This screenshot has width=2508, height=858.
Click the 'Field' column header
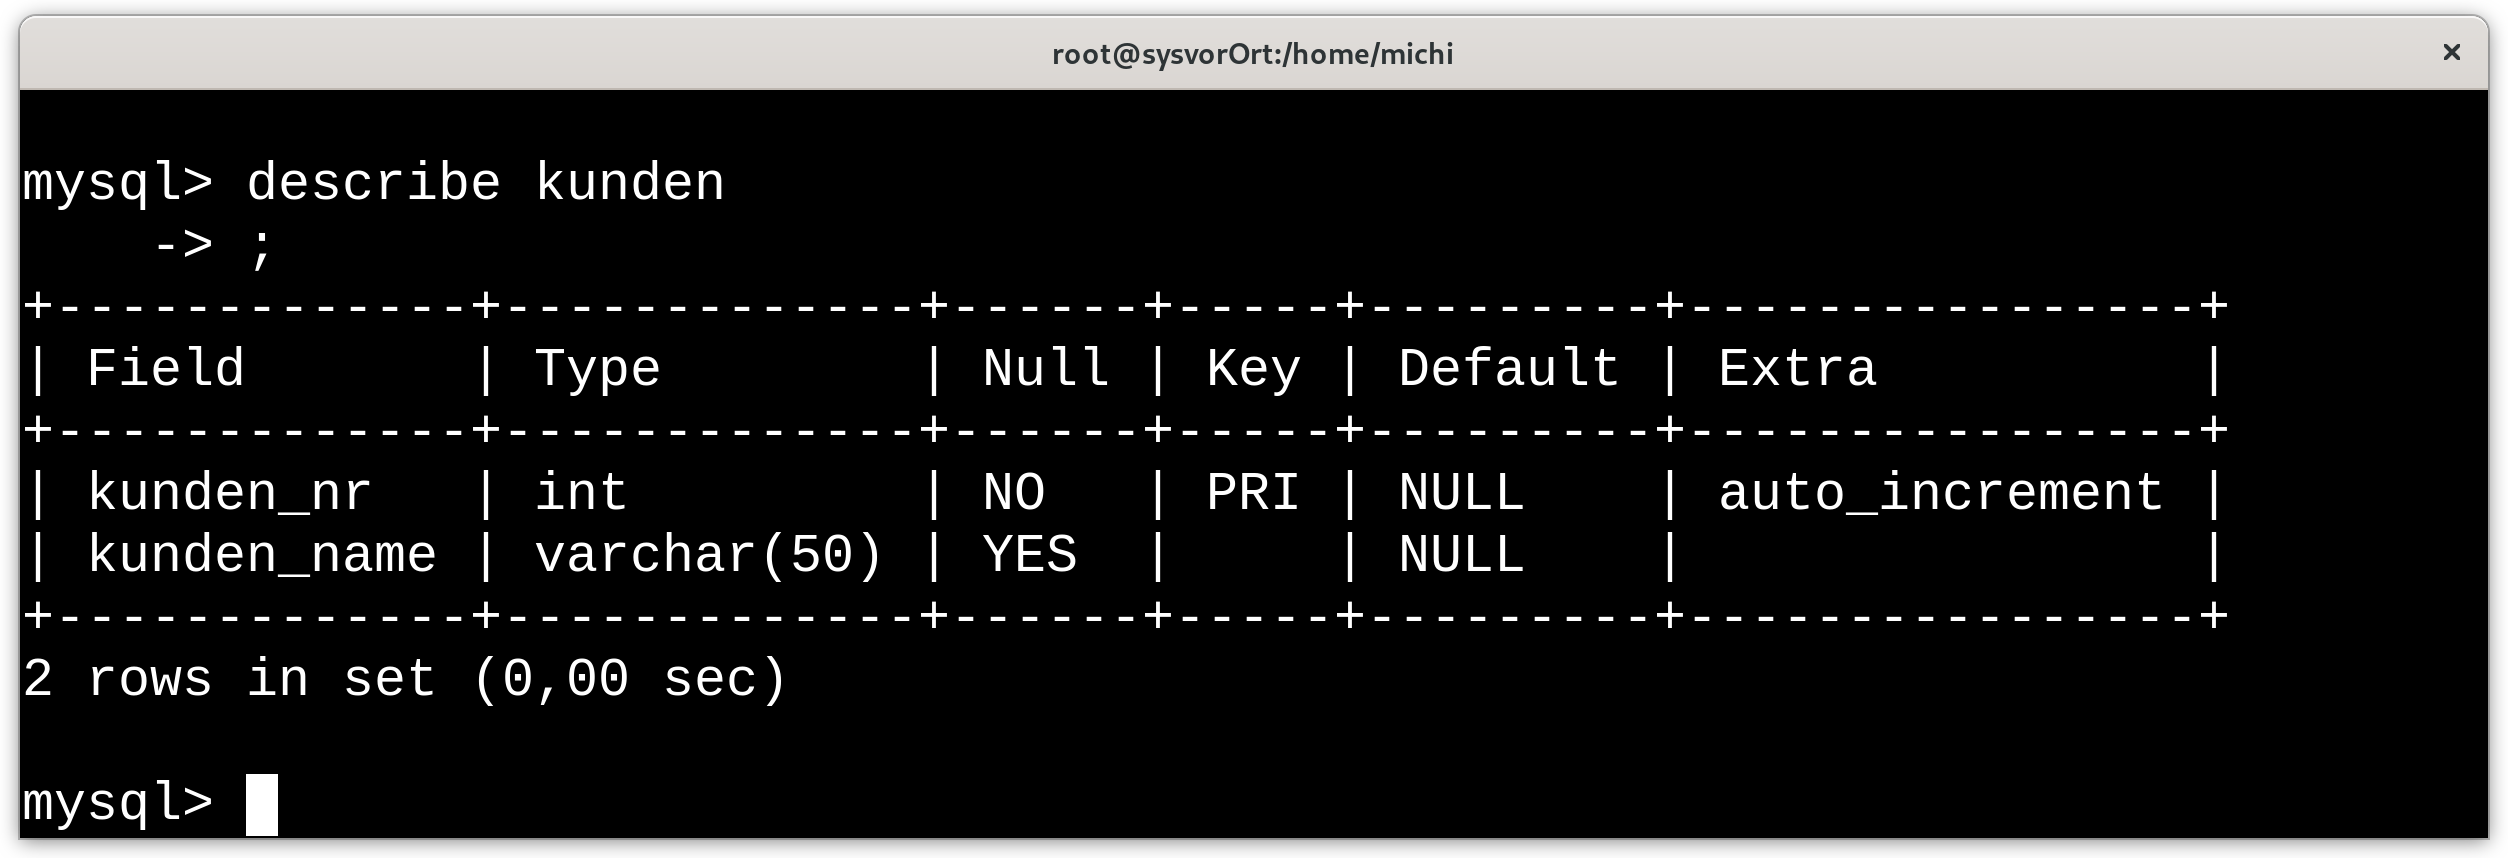click(166, 369)
